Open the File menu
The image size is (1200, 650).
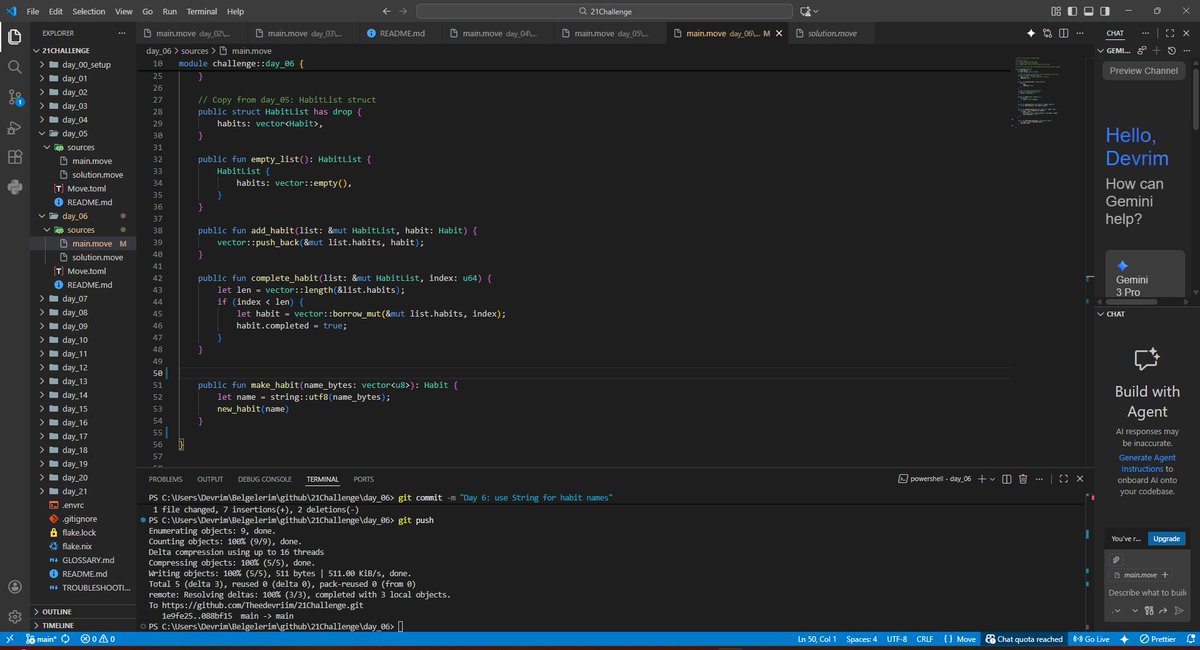click(x=33, y=11)
